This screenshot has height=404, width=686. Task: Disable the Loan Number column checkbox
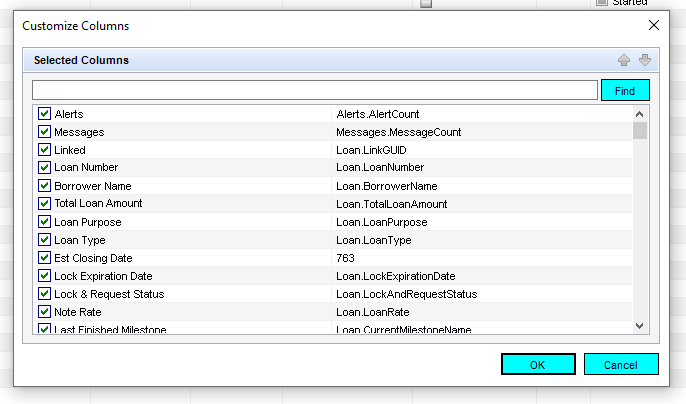(44, 168)
